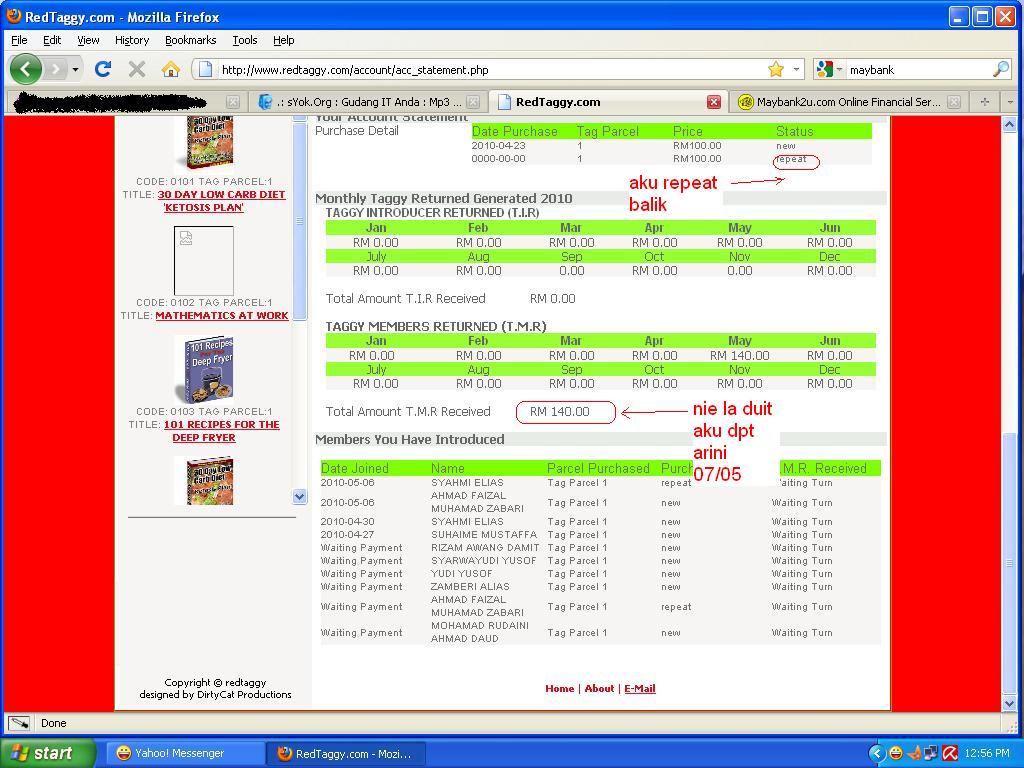Click the sidebar product list scroll-down arrow
The image size is (1024, 768).
[x=299, y=497]
